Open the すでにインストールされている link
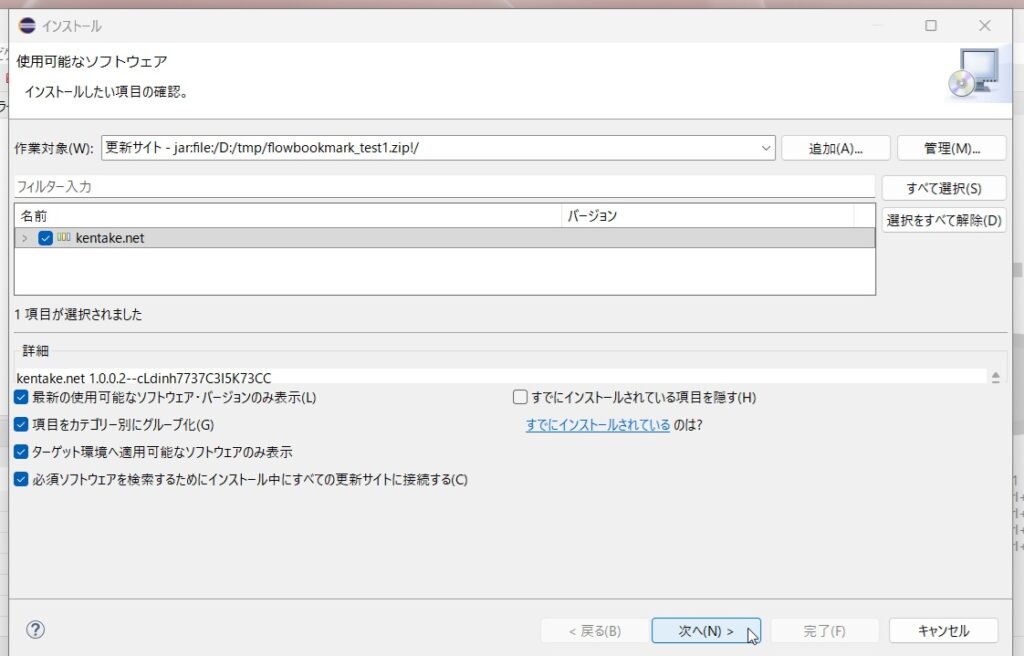The height and width of the screenshot is (656, 1024). click(x=598, y=425)
